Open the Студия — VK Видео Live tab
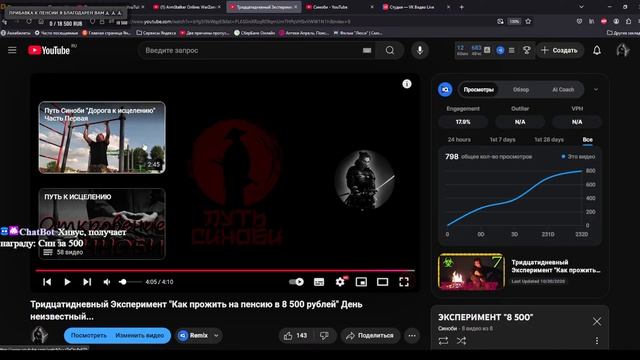This screenshot has width=640, height=360. [416, 7]
